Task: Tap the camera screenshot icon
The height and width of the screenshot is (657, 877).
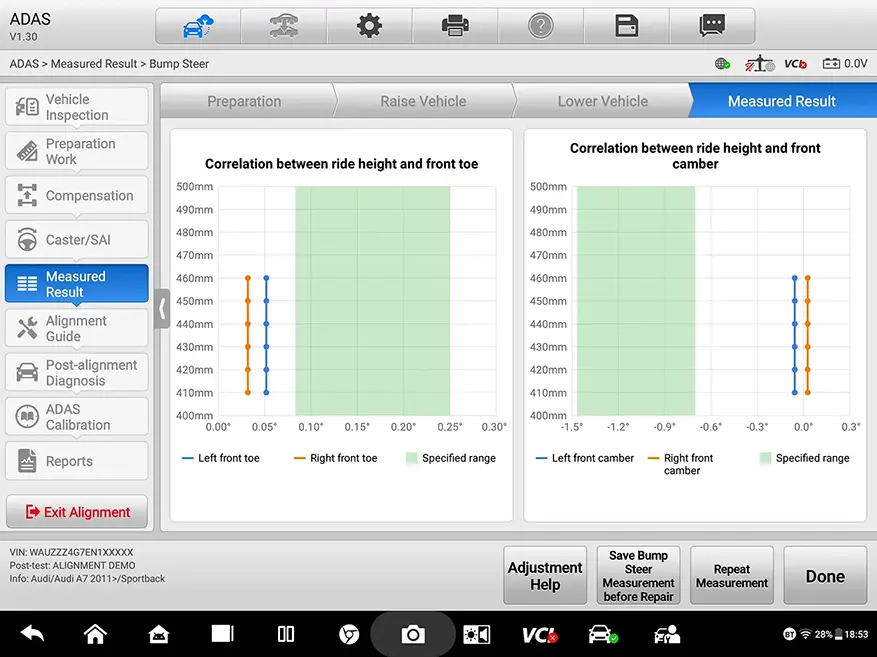Action: [412, 634]
